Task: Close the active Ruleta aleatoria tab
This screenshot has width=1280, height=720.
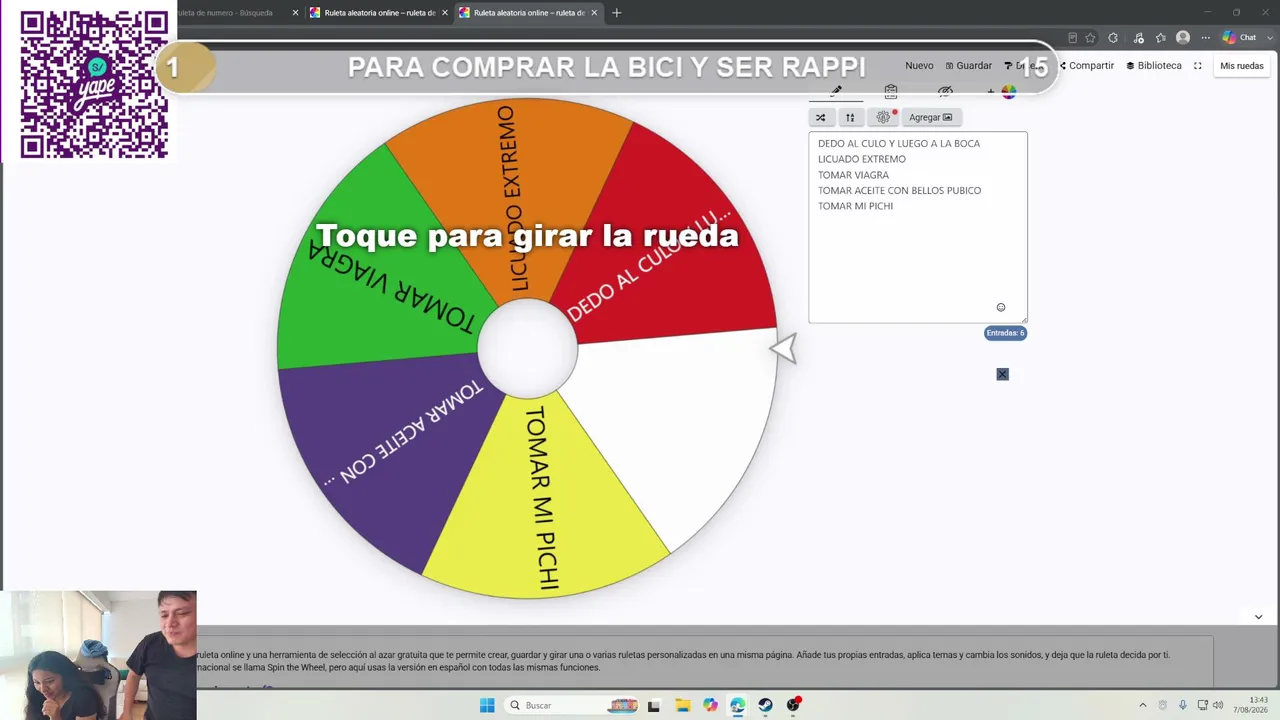Action: click(594, 13)
